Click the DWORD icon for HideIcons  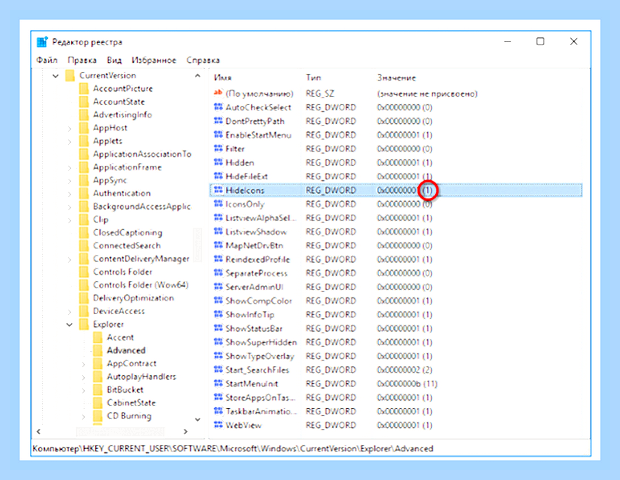pyautogui.click(x=218, y=190)
